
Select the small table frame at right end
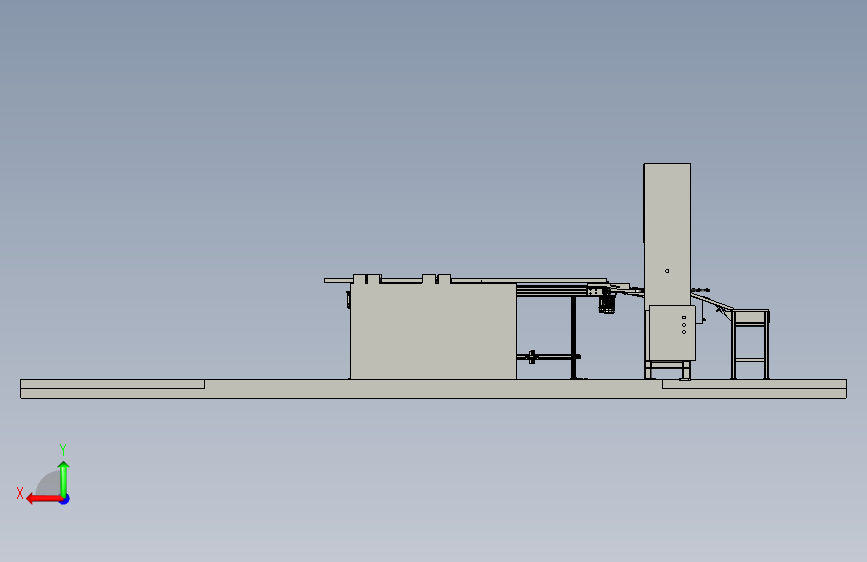[750, 344]
